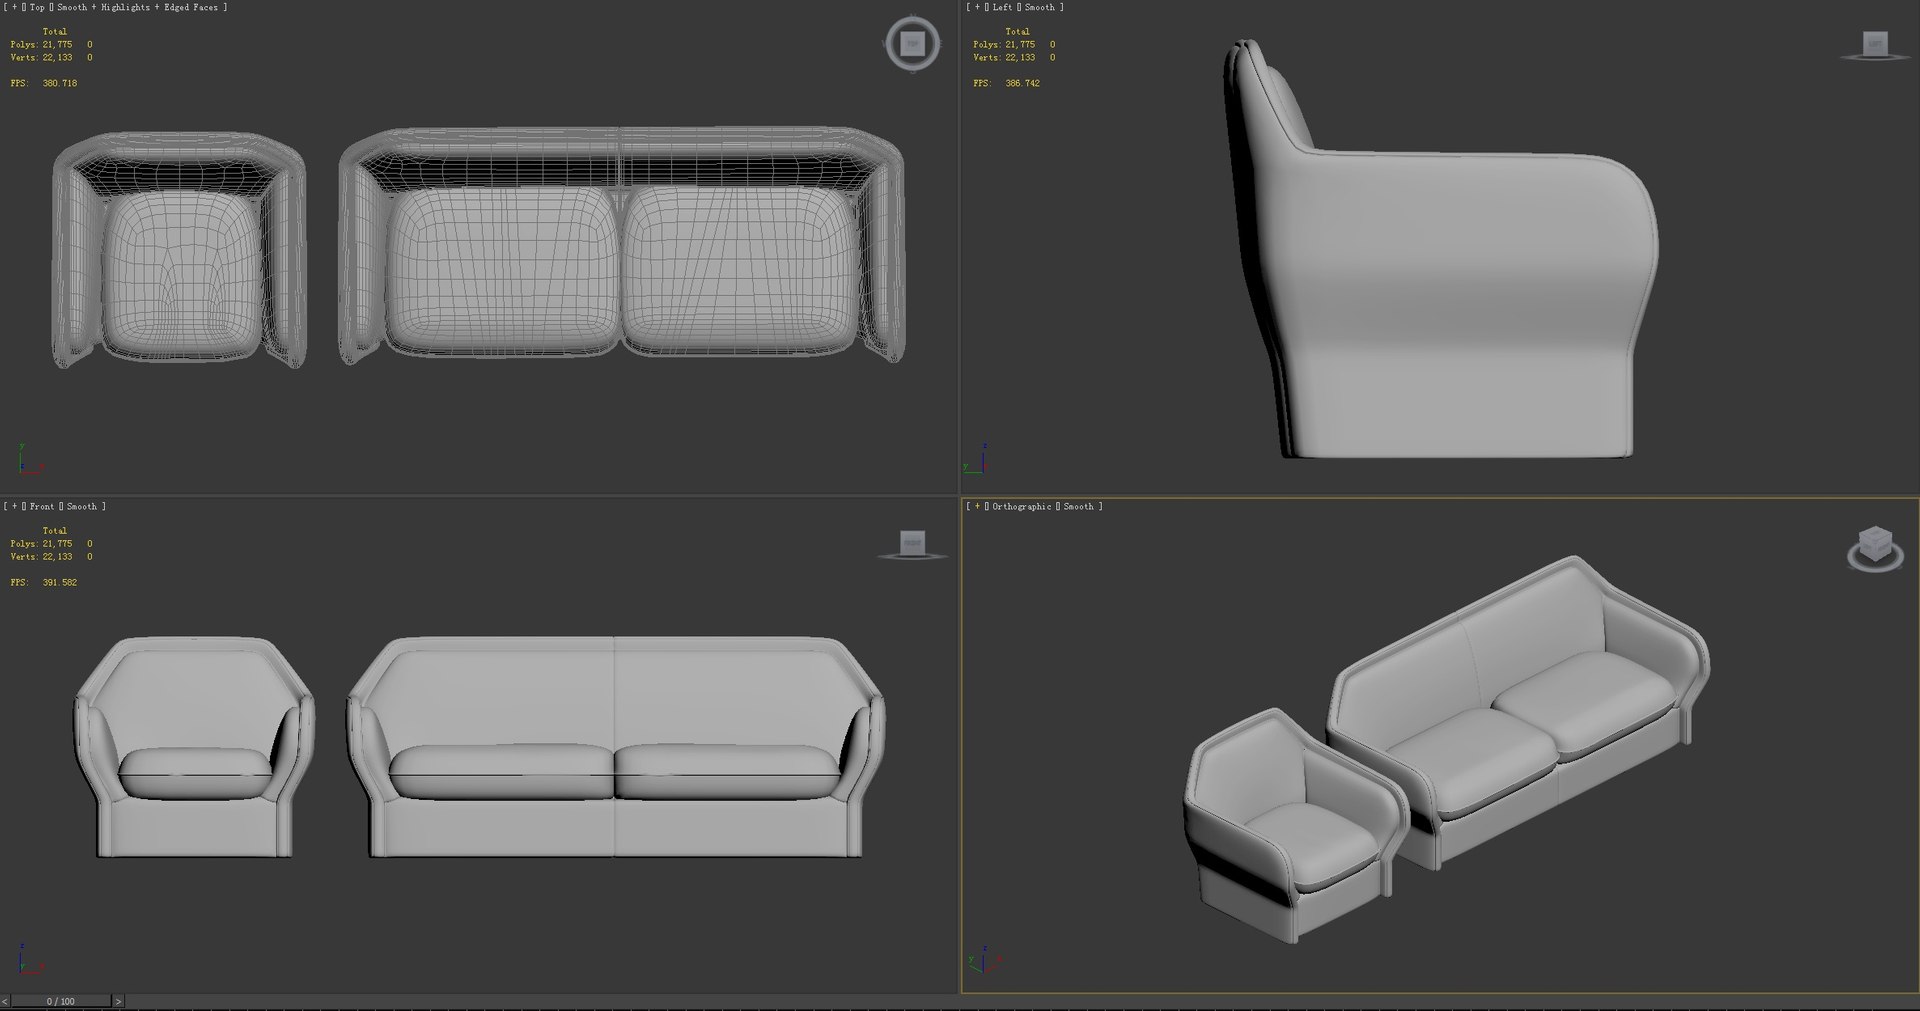The height and width of the screenshot is (1011, 1920).
Task: Open the Front viewport 'Smooth' shading menu
Action: click(82, 506)
